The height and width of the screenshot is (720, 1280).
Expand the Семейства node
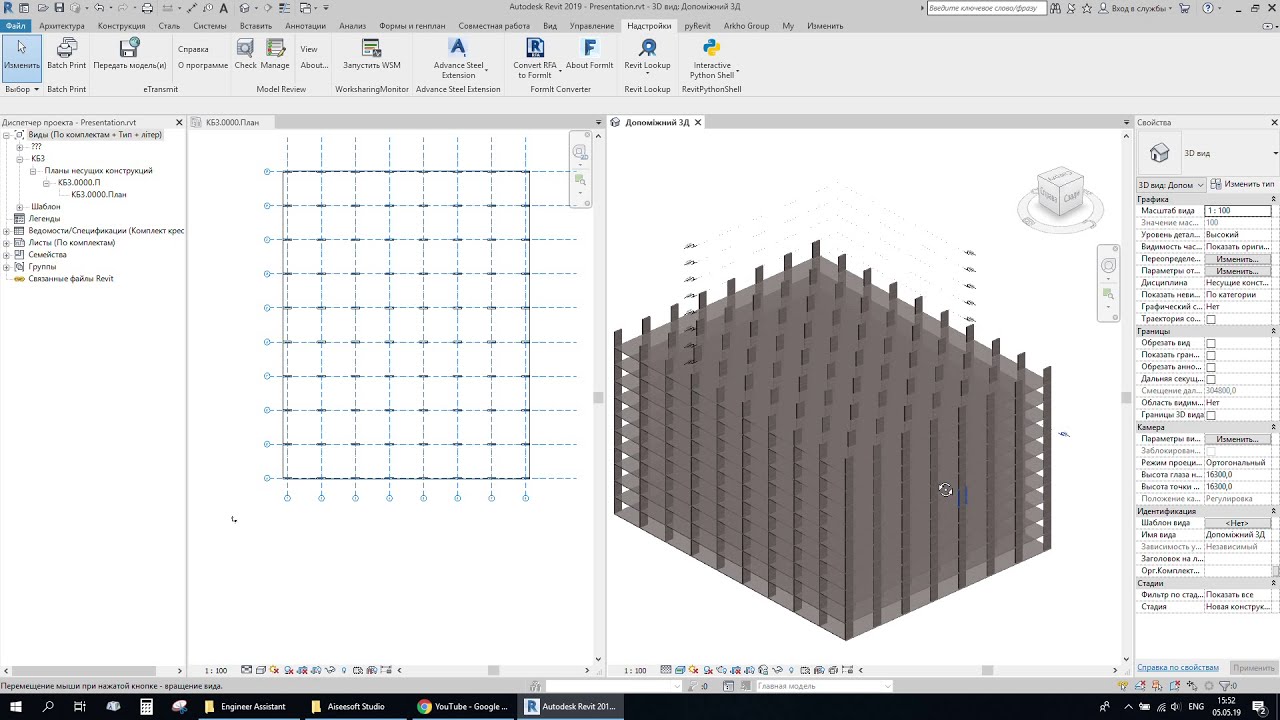tap(6, 255)
